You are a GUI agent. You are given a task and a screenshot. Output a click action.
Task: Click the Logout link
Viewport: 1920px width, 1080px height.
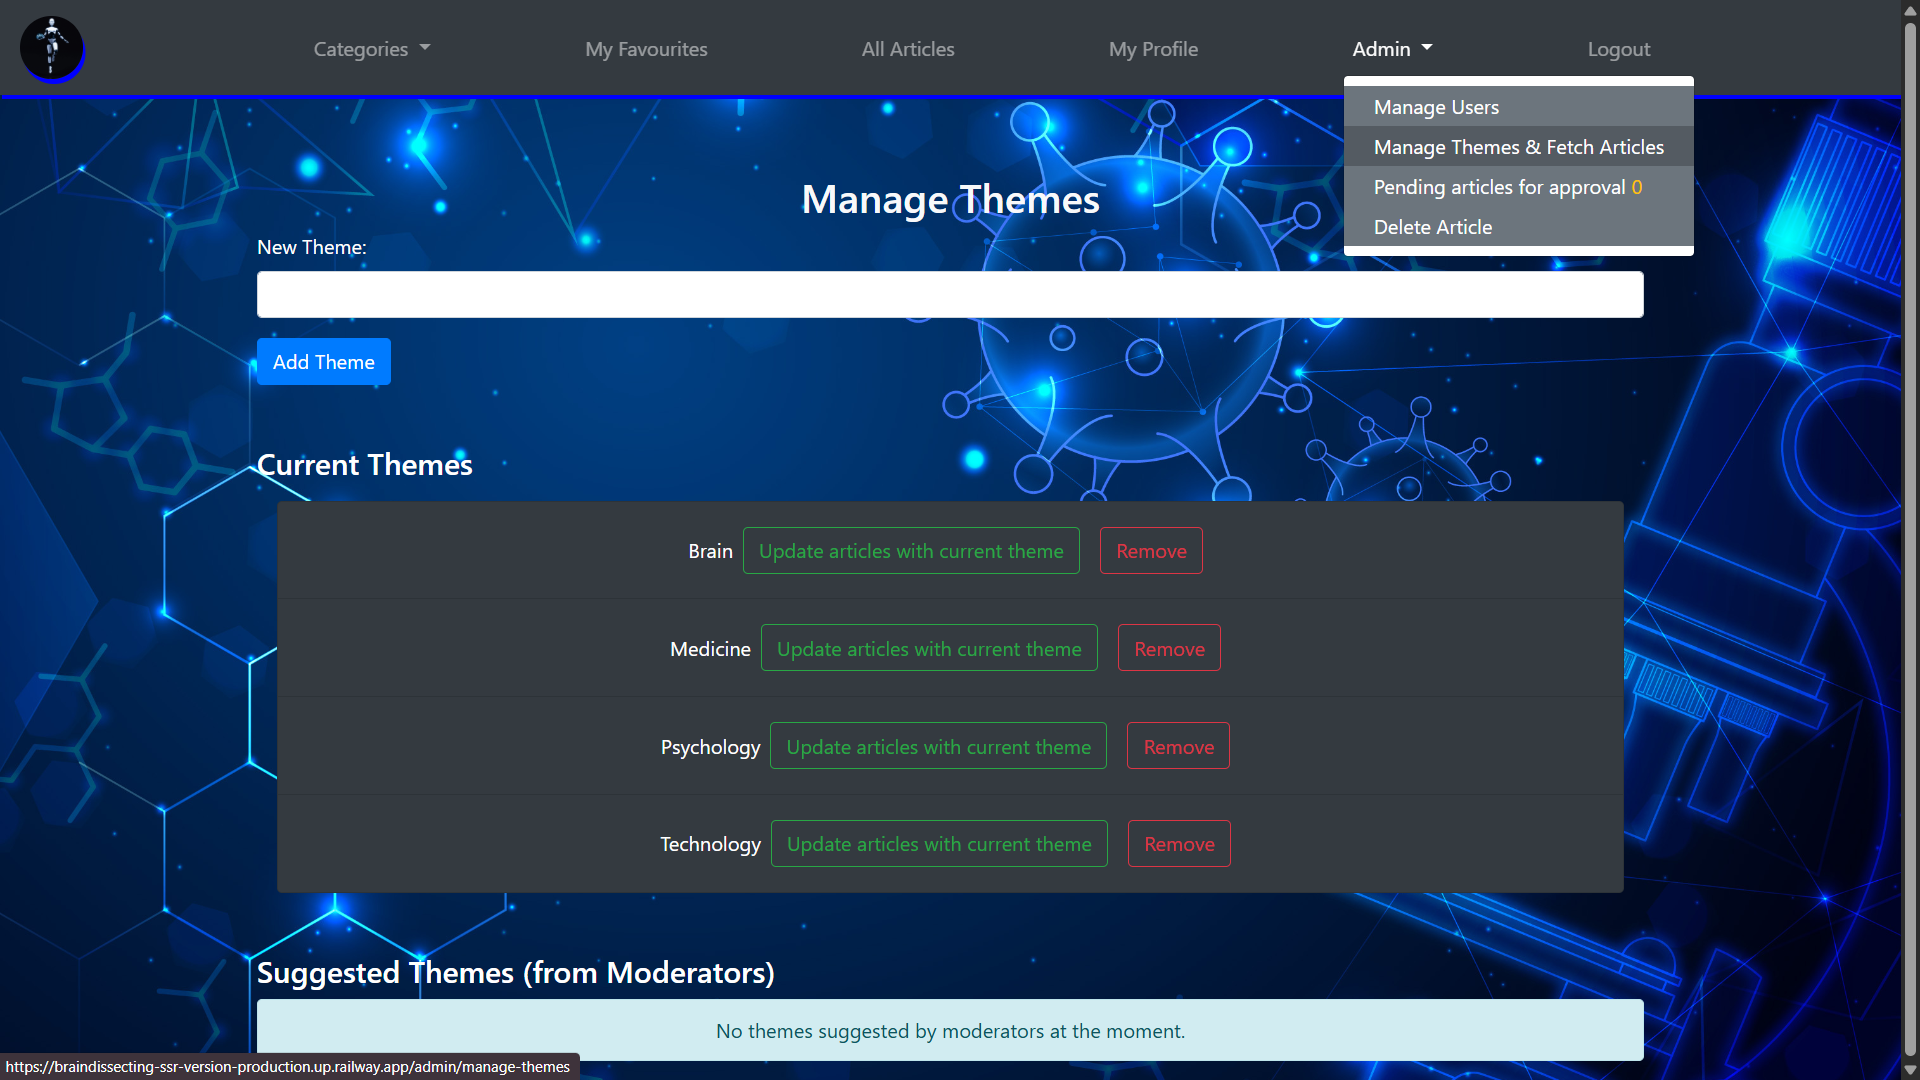[1618, 49]
